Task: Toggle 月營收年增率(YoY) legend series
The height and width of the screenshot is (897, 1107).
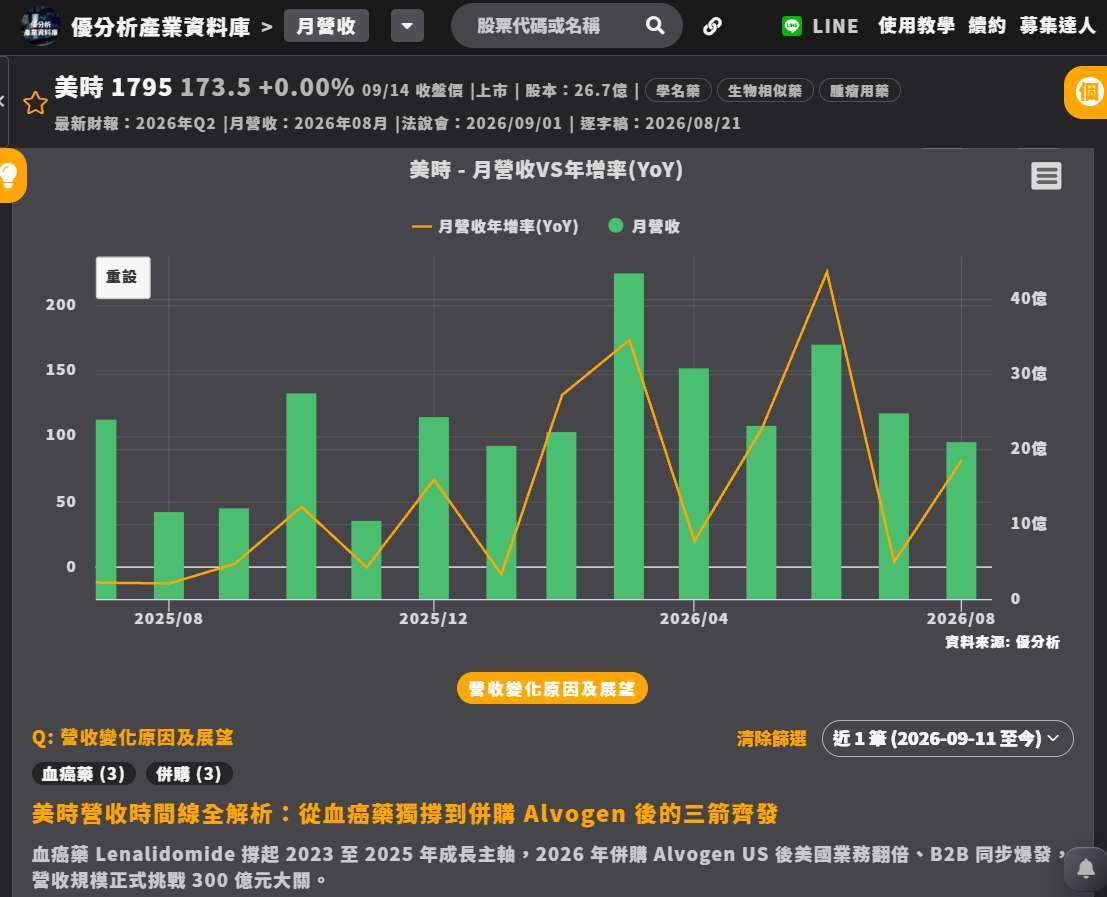Action: [495, 227]
